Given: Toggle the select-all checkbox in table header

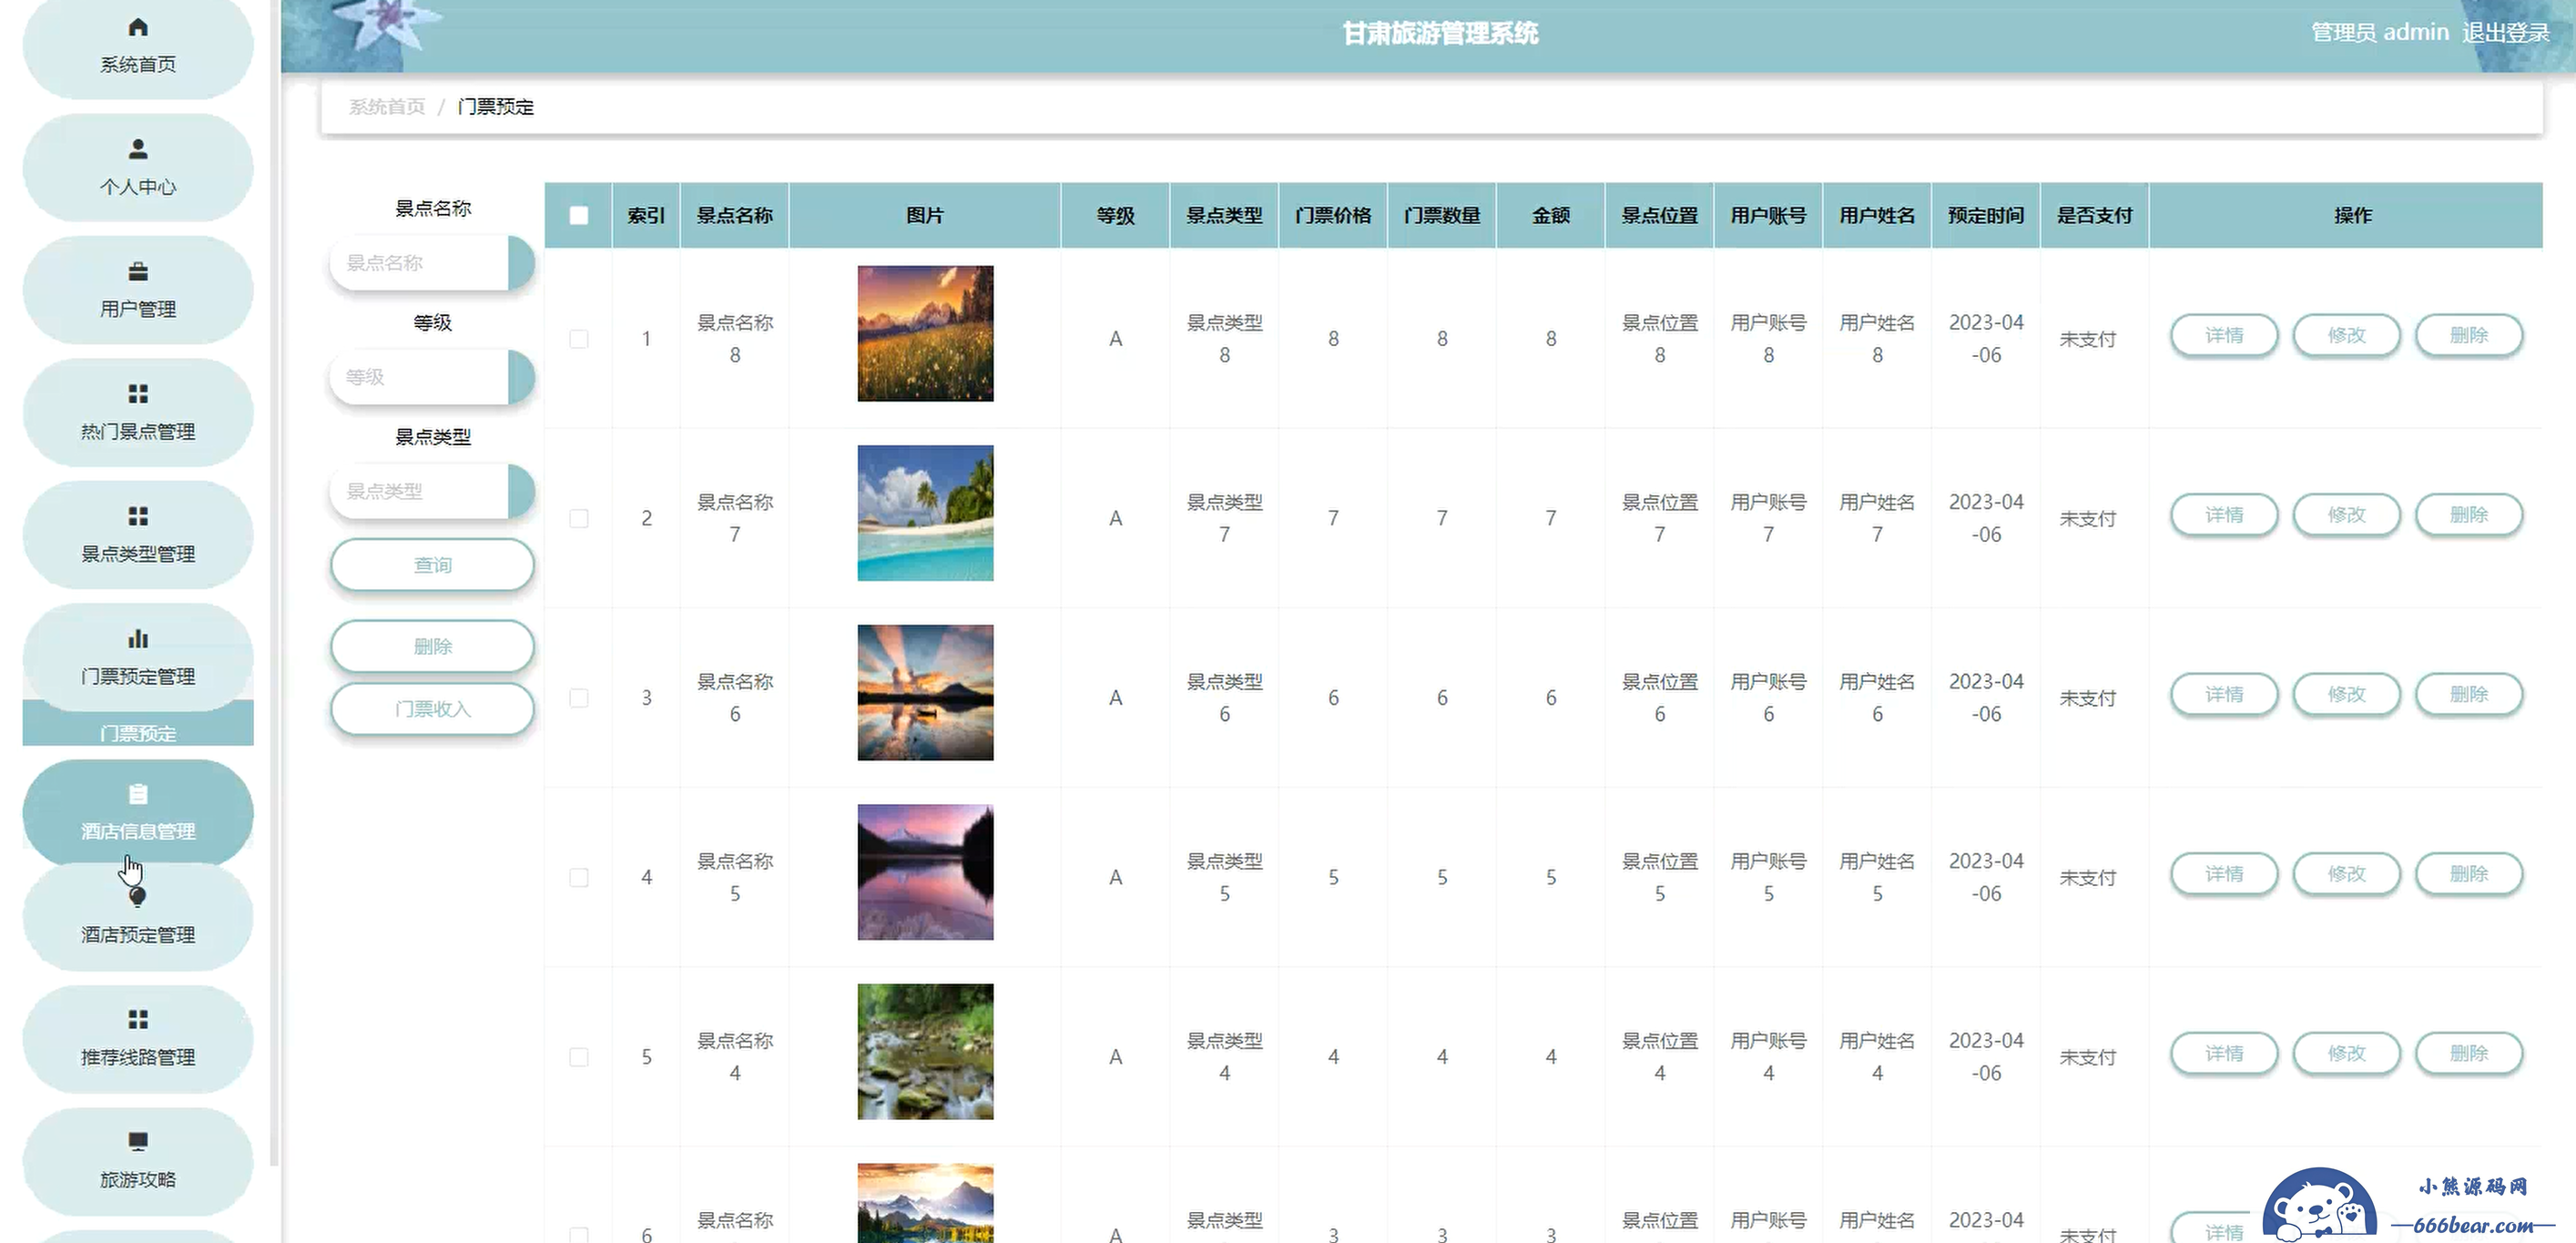Looking at the screenshot, I should (x=579, y=215).
